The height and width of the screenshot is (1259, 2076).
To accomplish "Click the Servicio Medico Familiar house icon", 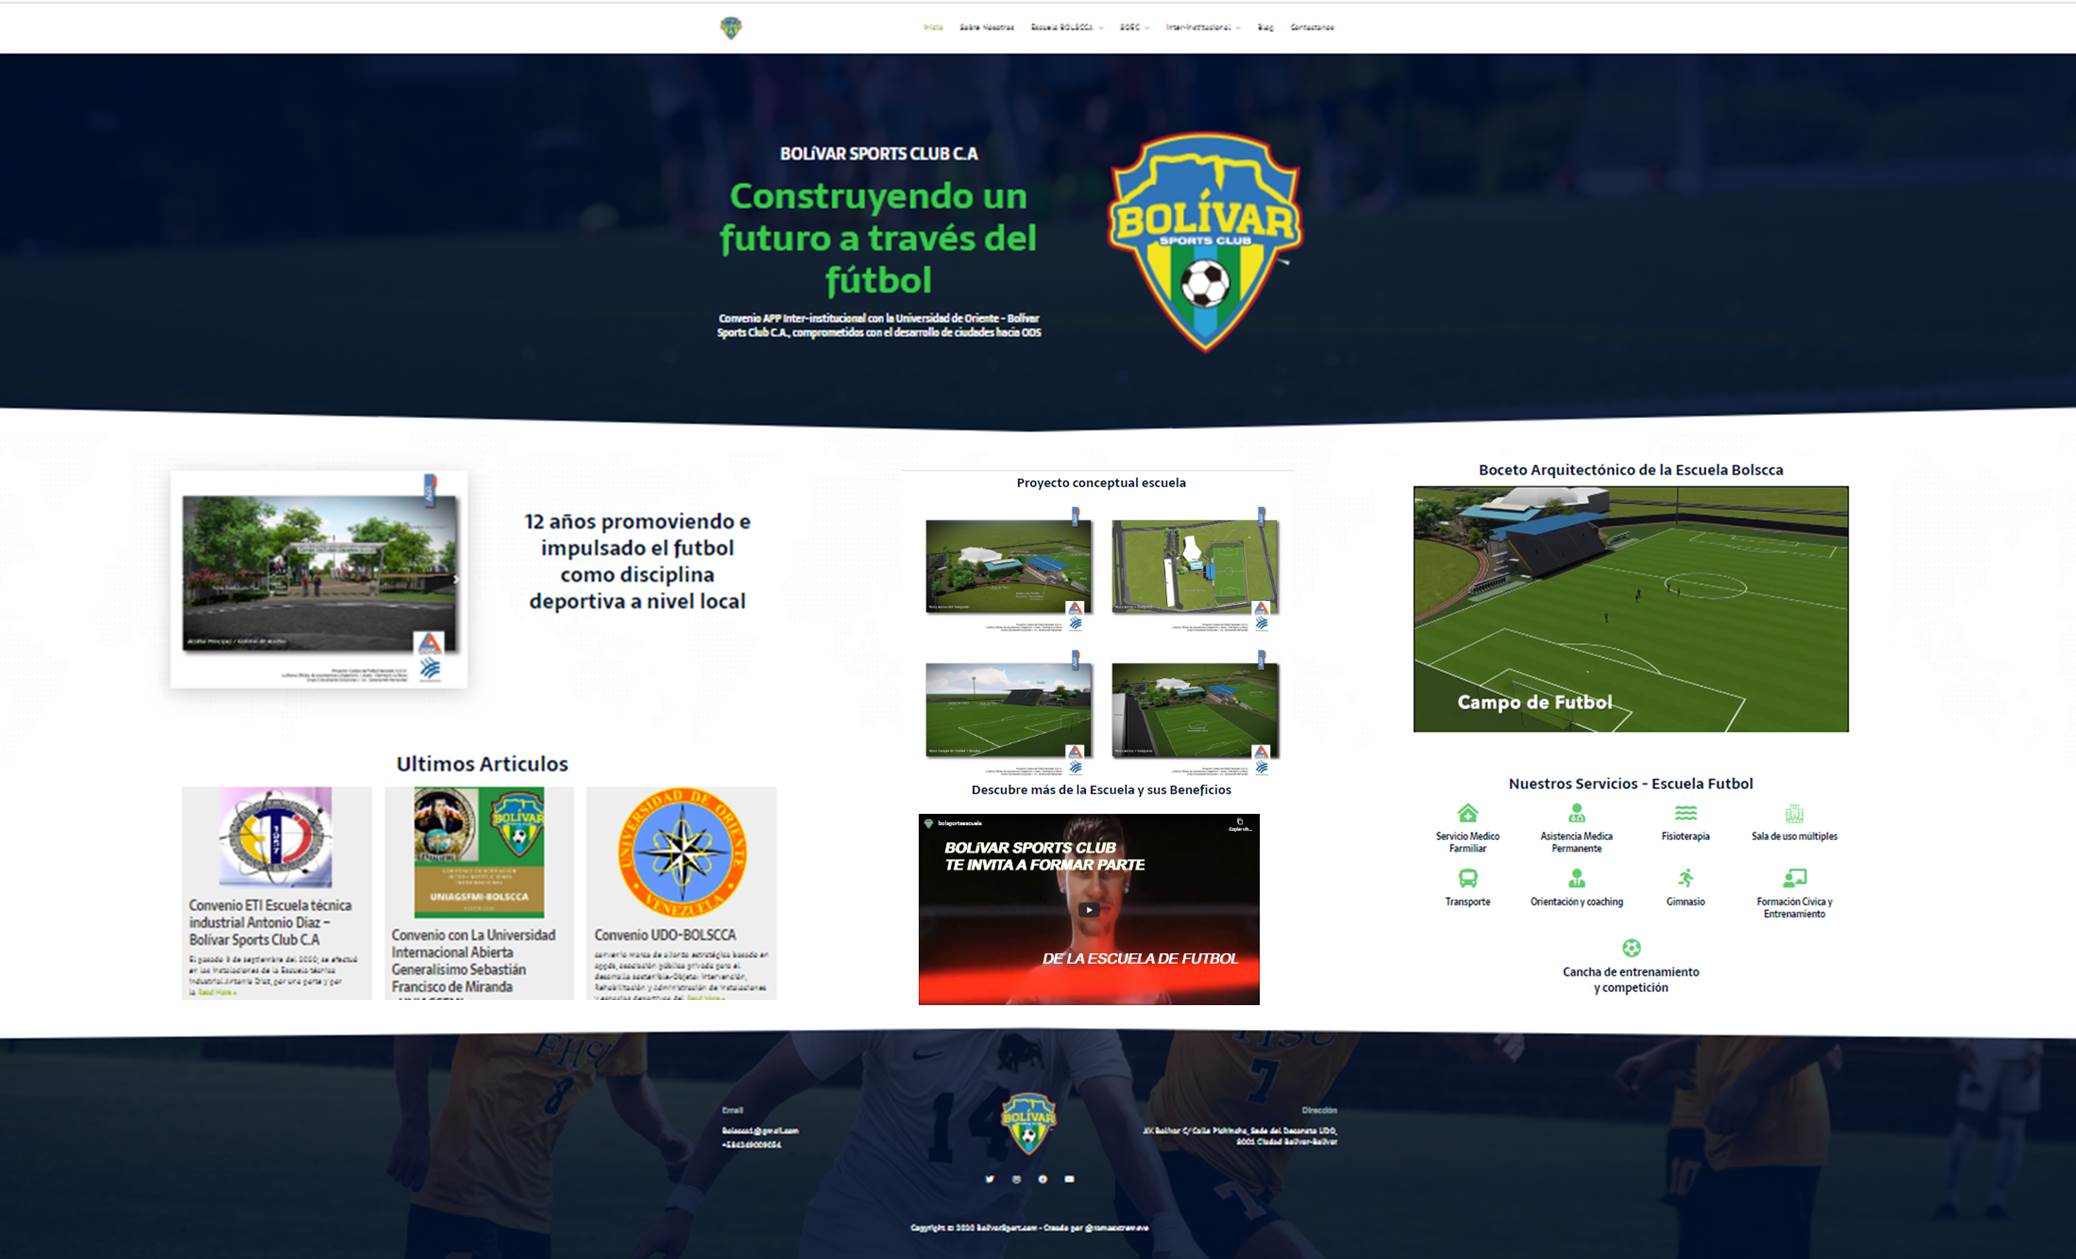I will [x=1467, y=813].
